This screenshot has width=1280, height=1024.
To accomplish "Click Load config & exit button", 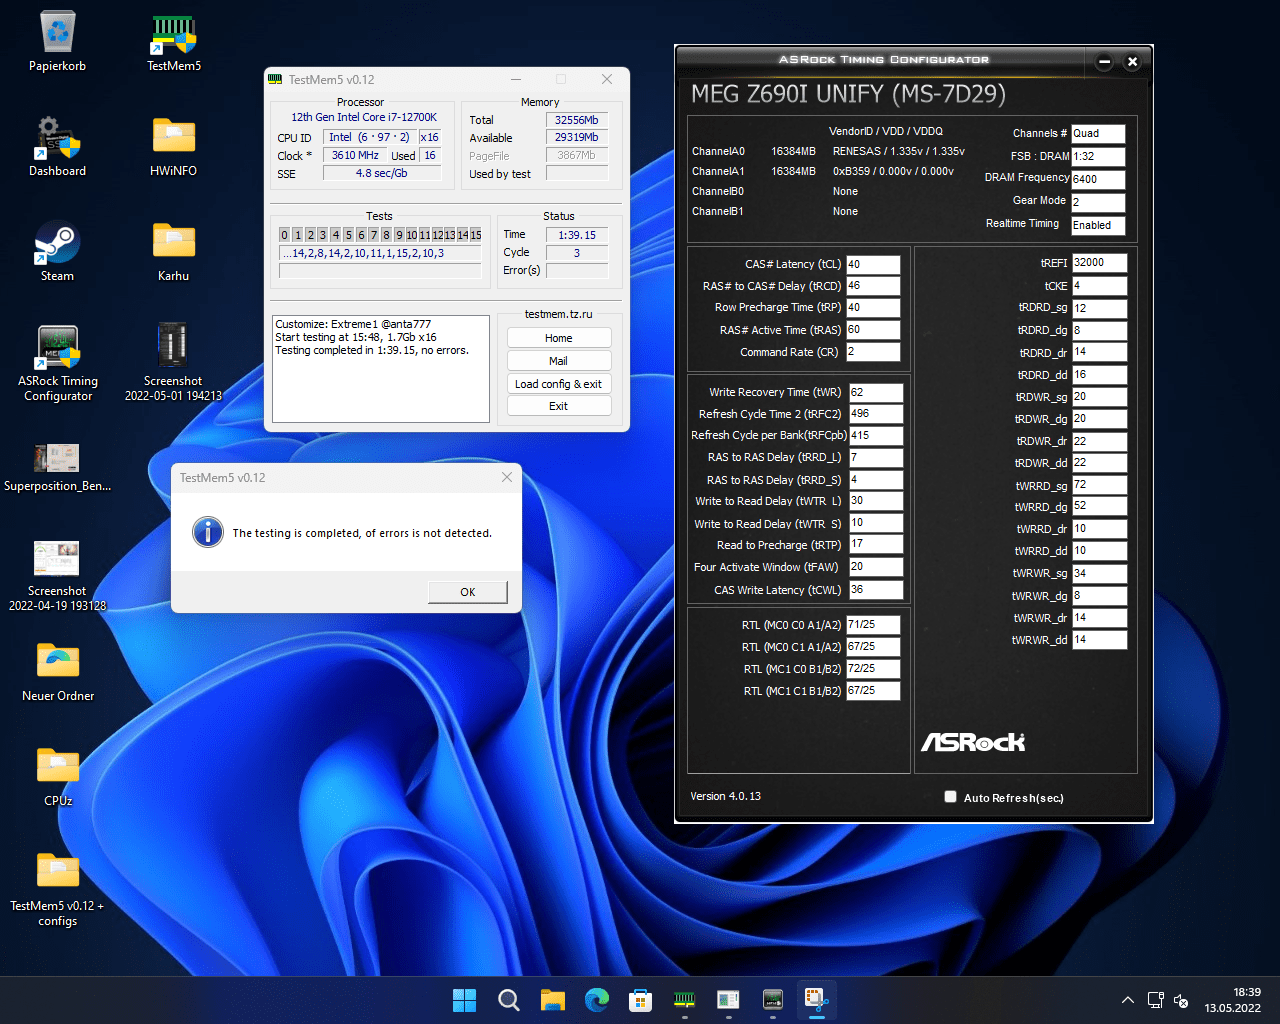I will click(x=559, y=384).
